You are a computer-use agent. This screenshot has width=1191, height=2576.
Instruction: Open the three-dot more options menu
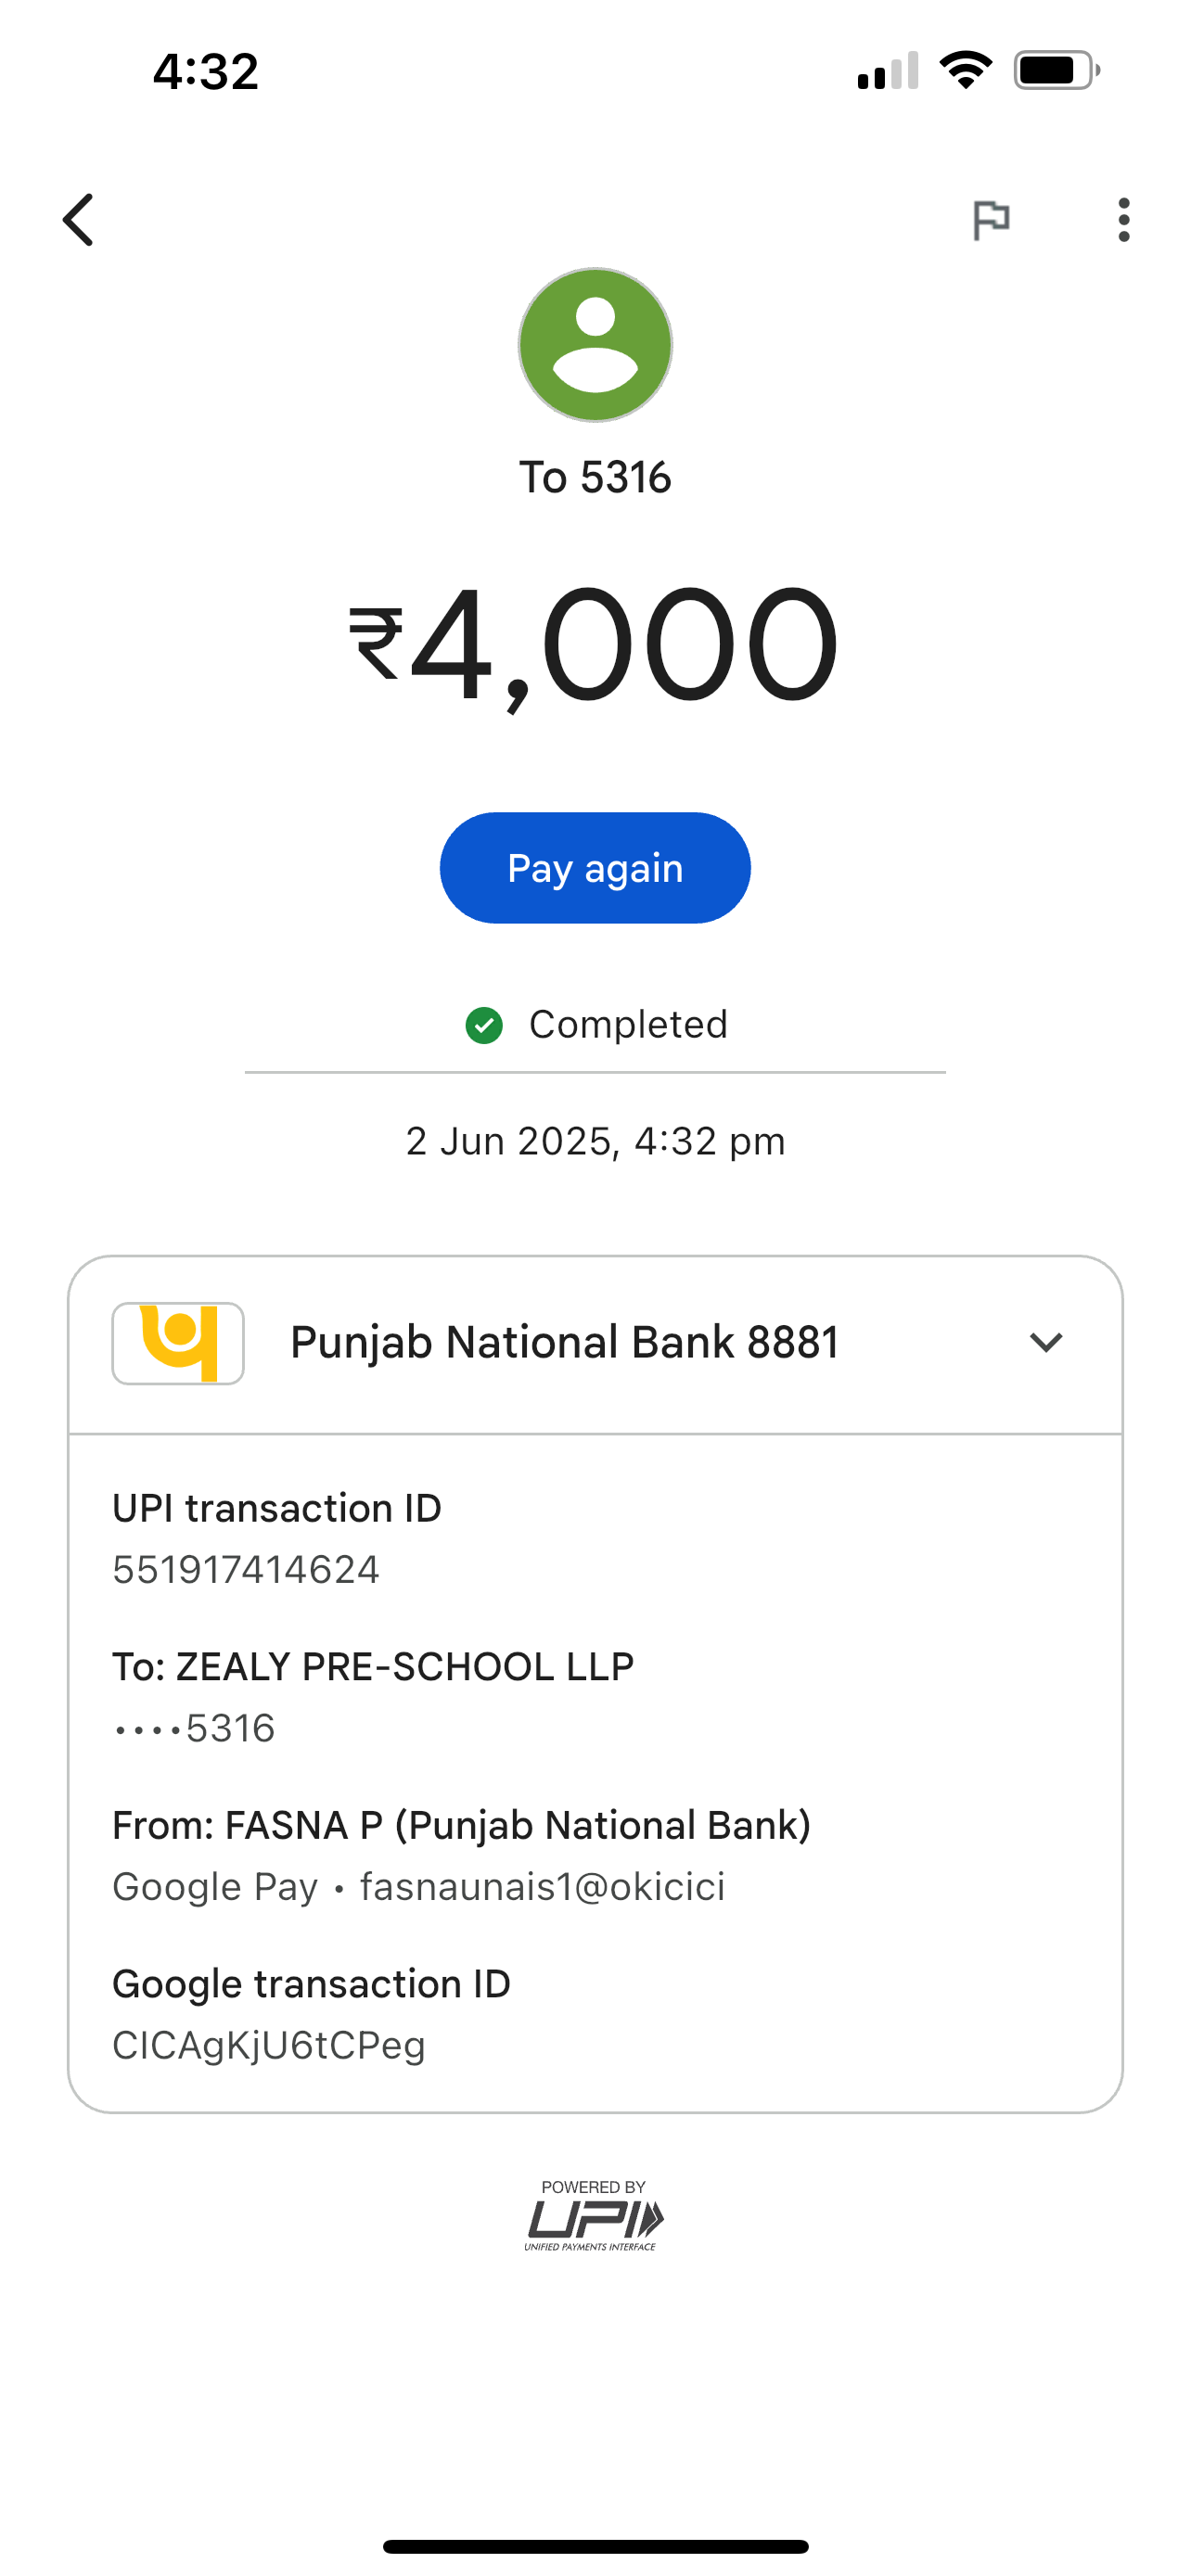[1123, 220]
